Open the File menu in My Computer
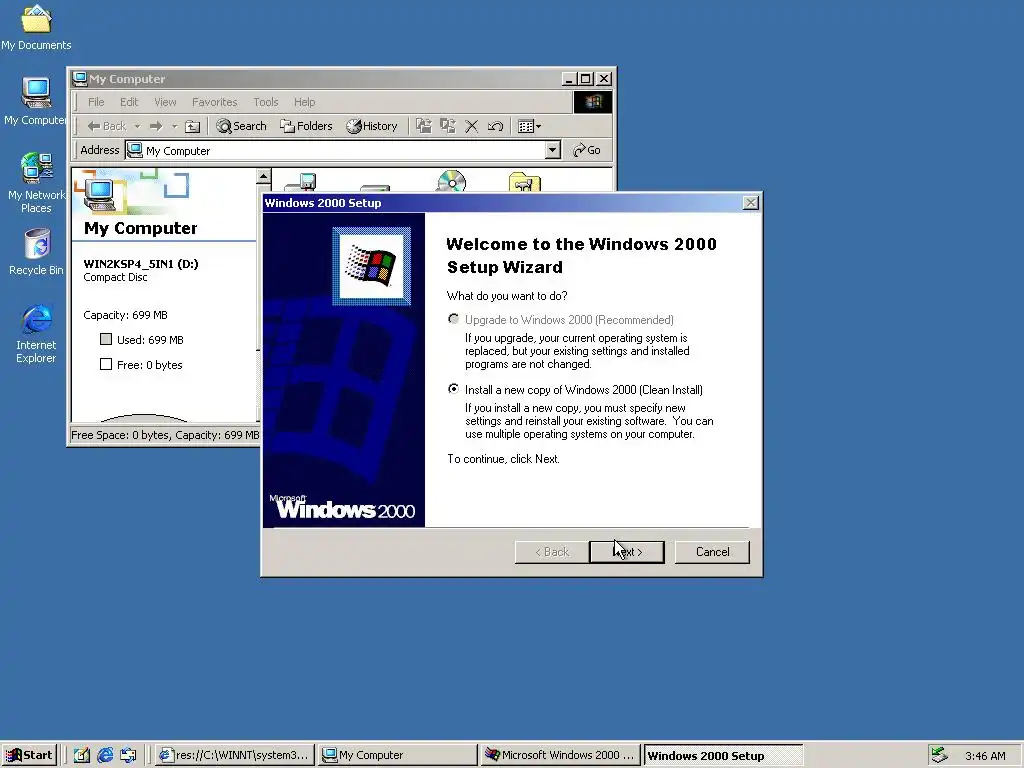The height and width of the screenshot is (768, 1024). (96, 102)
